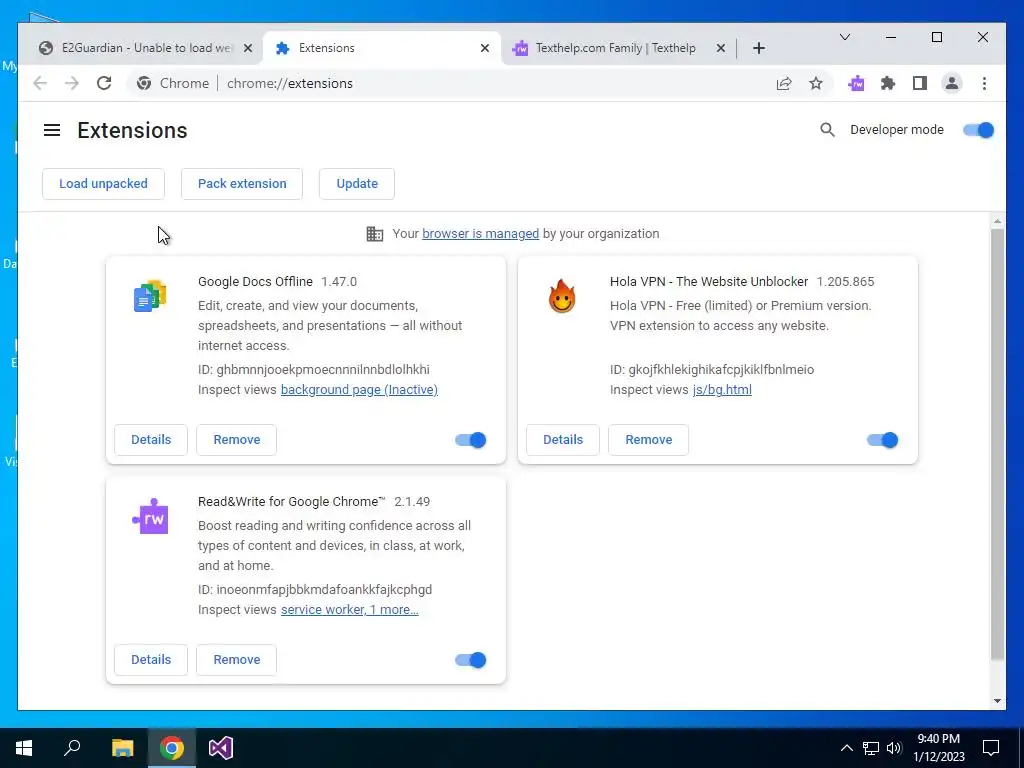Remove Google Docs Offline

(x=236, y=440)
